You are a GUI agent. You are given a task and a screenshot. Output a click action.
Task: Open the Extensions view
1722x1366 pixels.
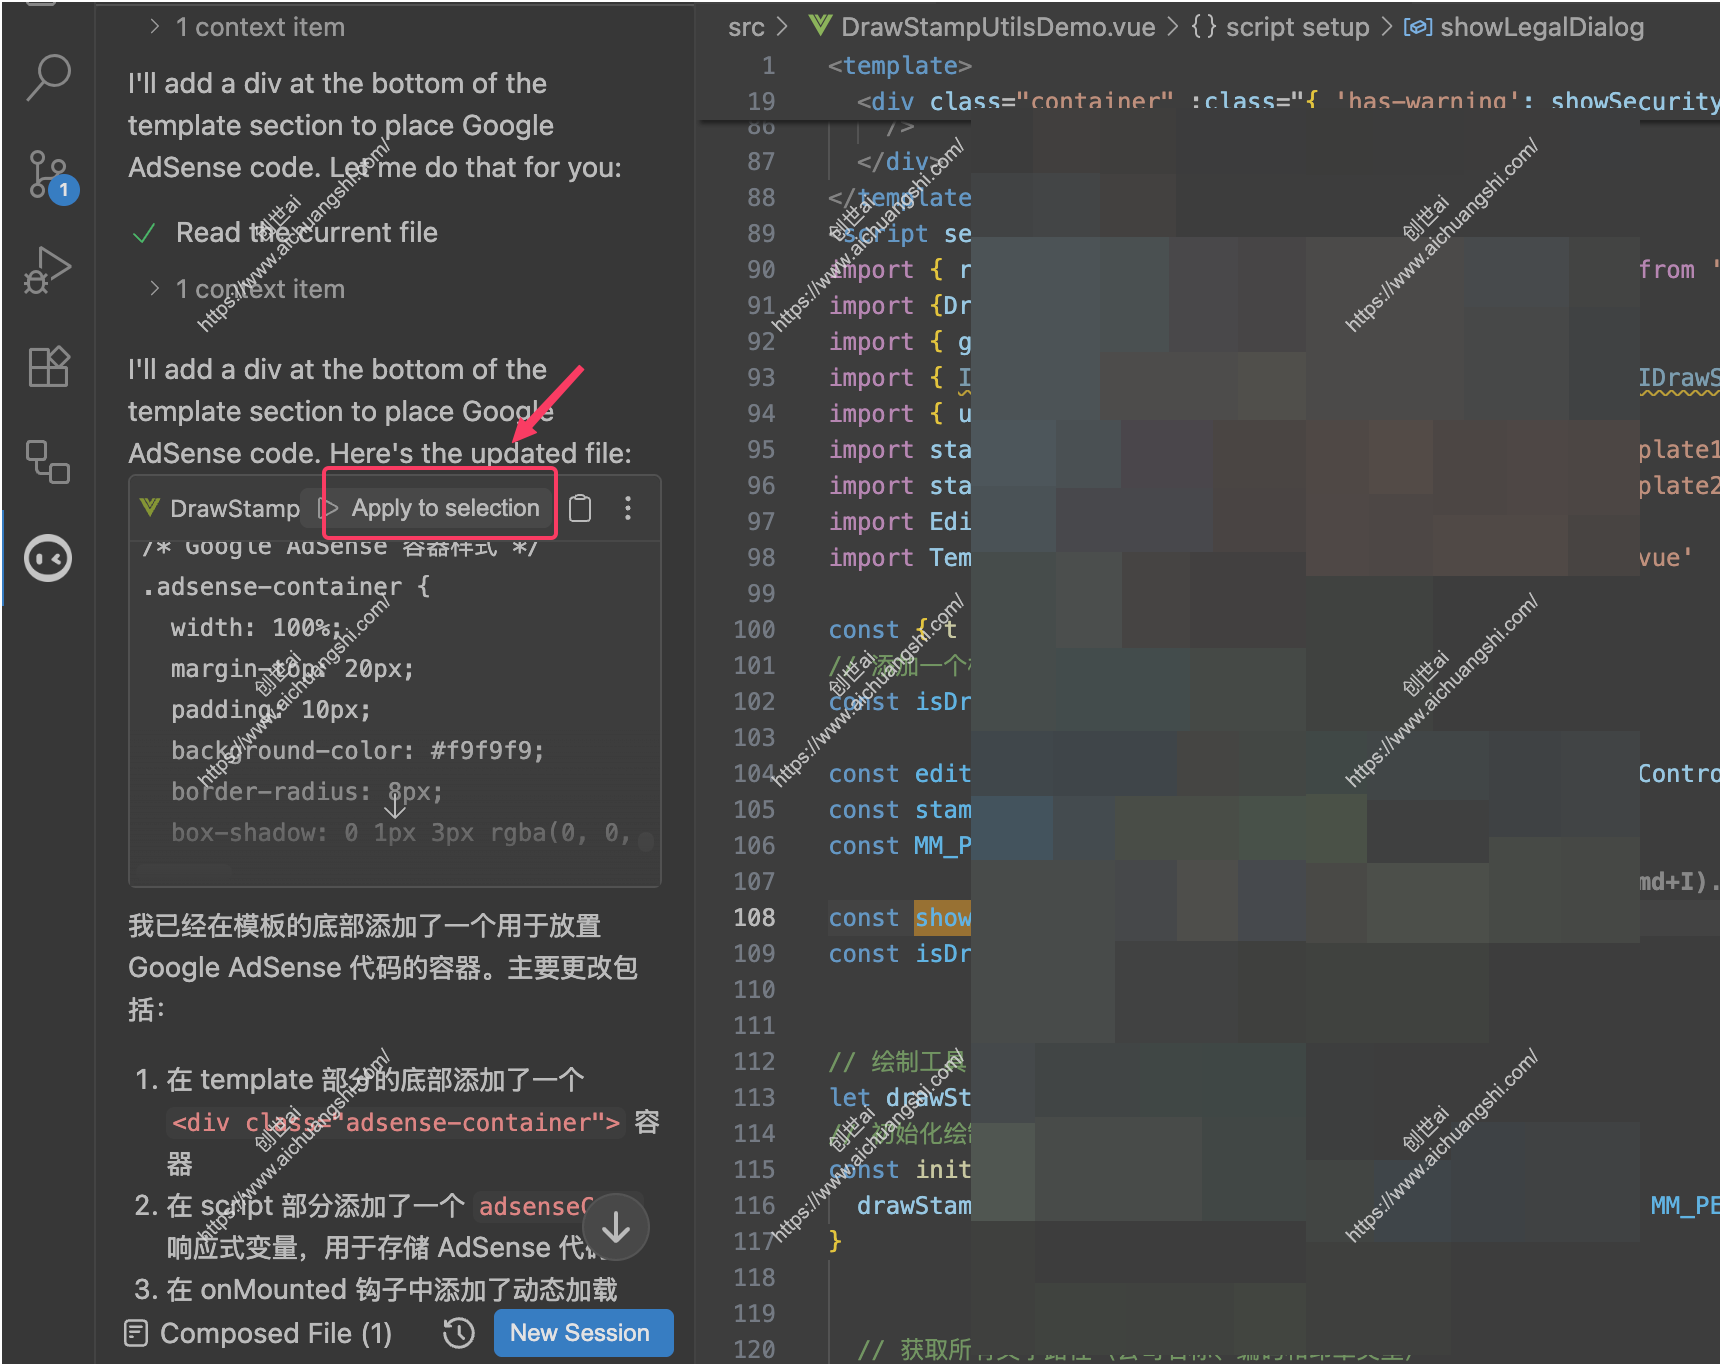(48, 366)
